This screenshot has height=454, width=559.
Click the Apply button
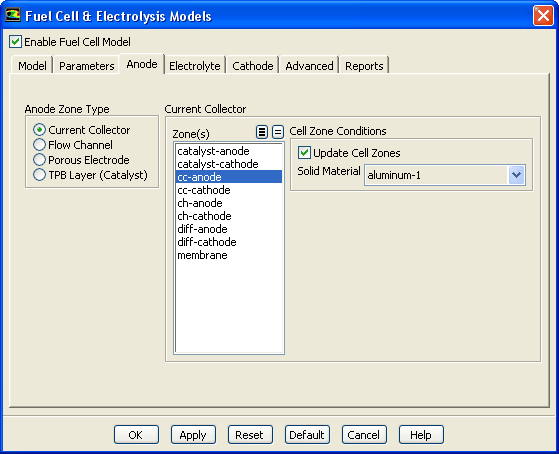[x=193, y=435]
